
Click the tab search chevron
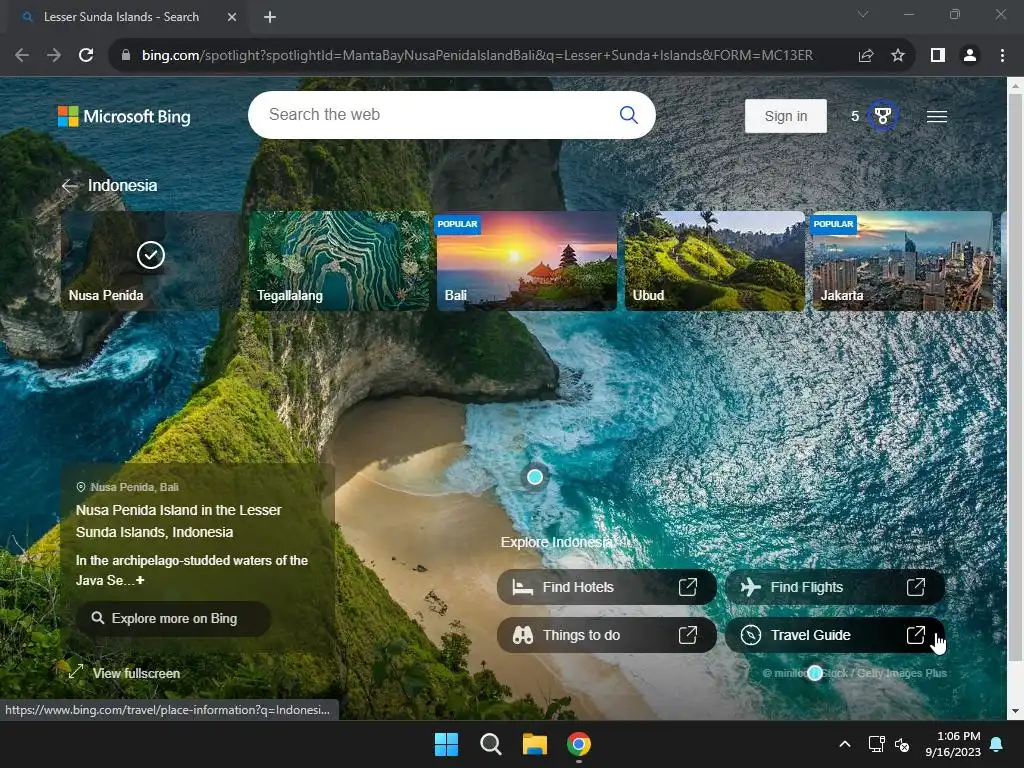[x=863, y=14]
